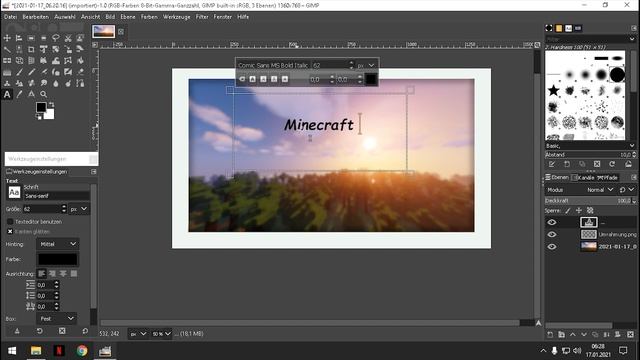640x360 pixels.
Task: Open the Filter menu
Action: (202, 17)
